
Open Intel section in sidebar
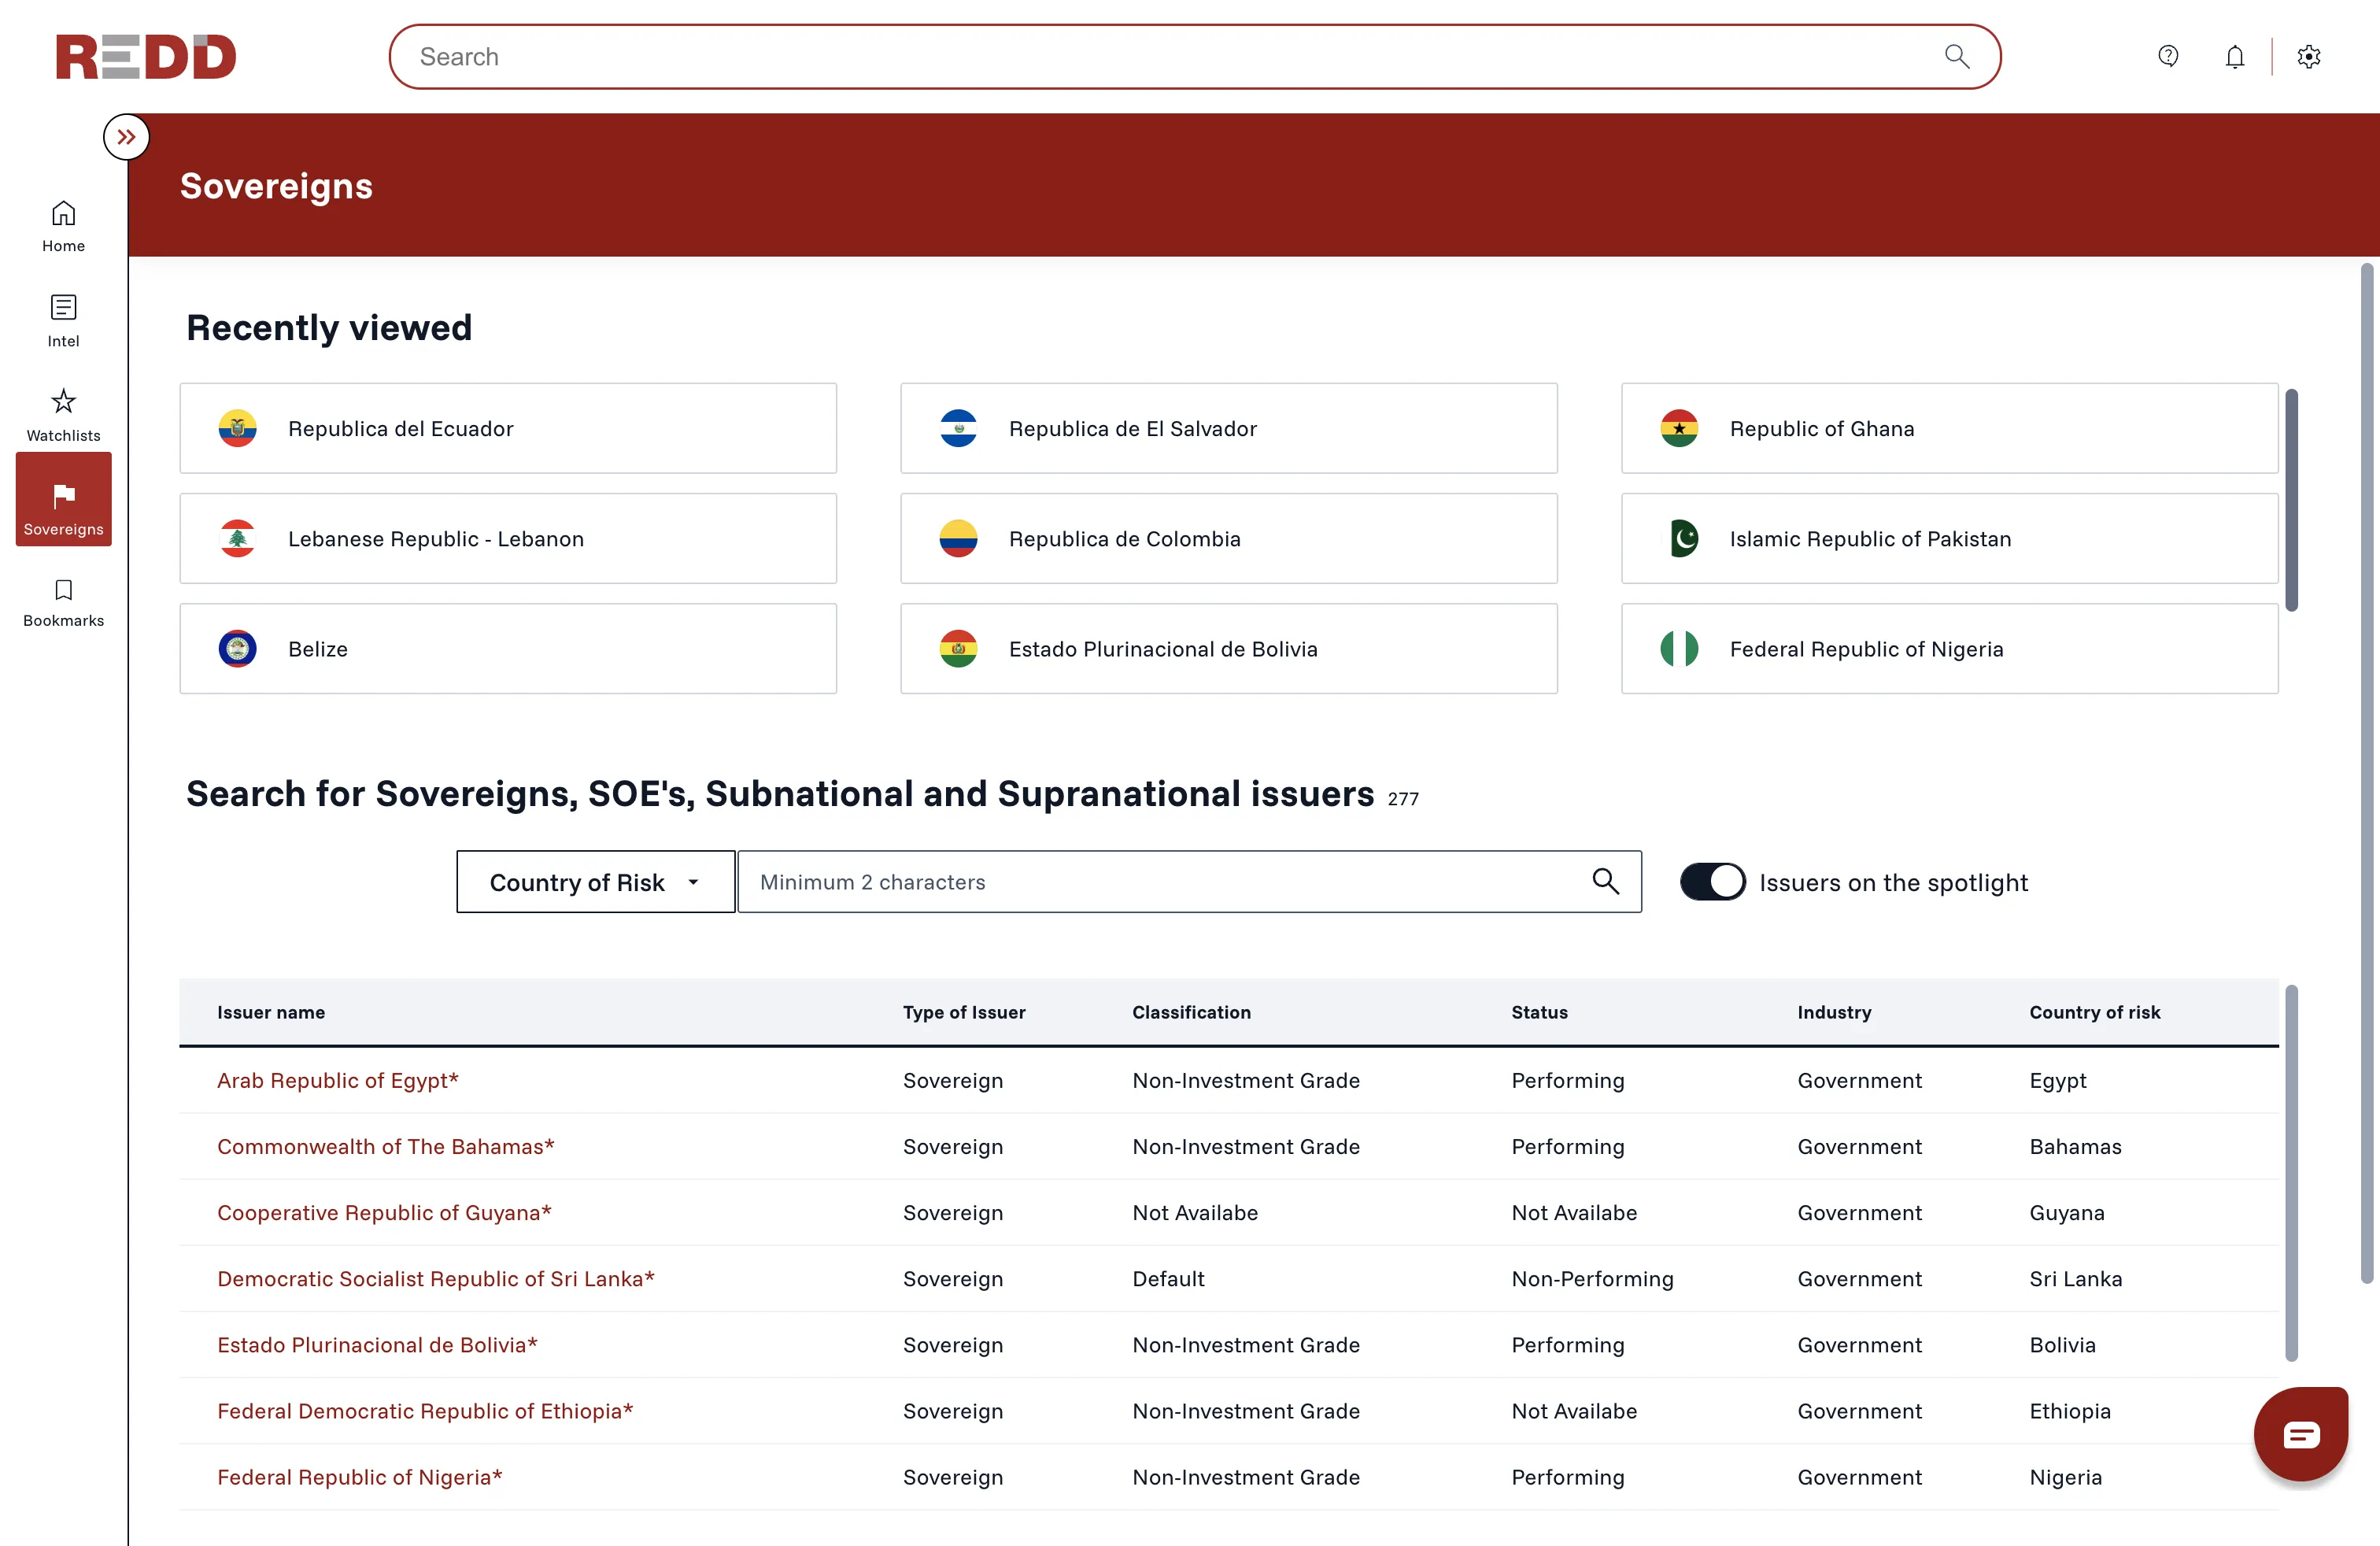tap(63, 320)
